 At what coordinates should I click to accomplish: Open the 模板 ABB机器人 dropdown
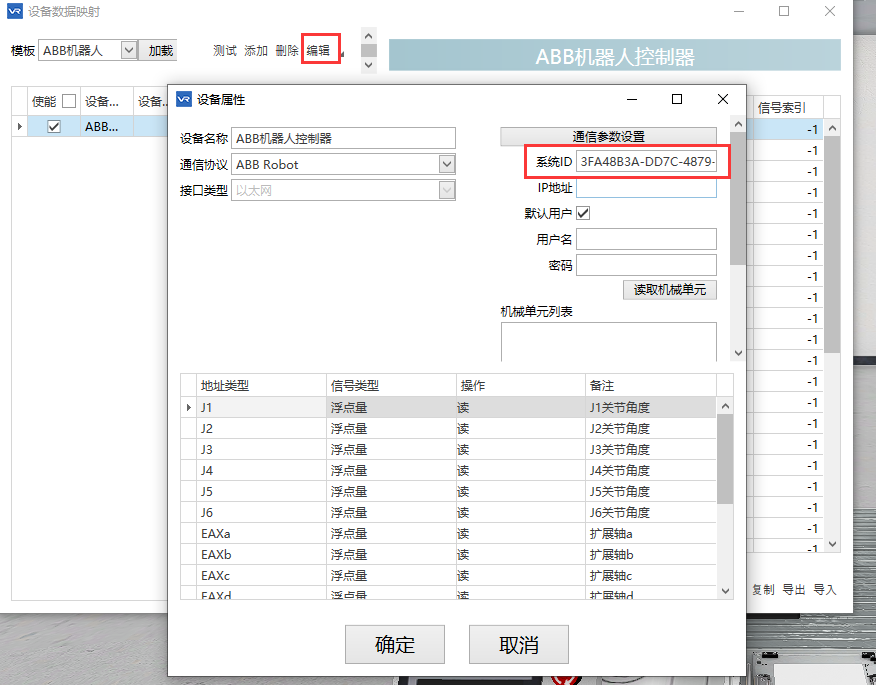[129, 50]
